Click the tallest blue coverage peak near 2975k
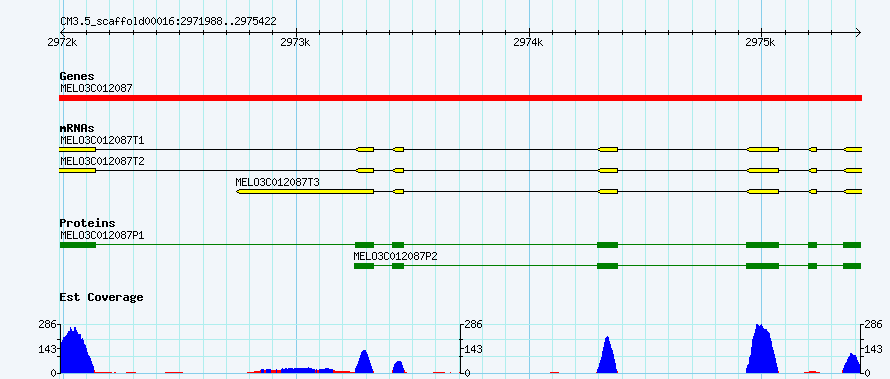The height and width of the screenshot is (379, 890). [x=761, y=349]
